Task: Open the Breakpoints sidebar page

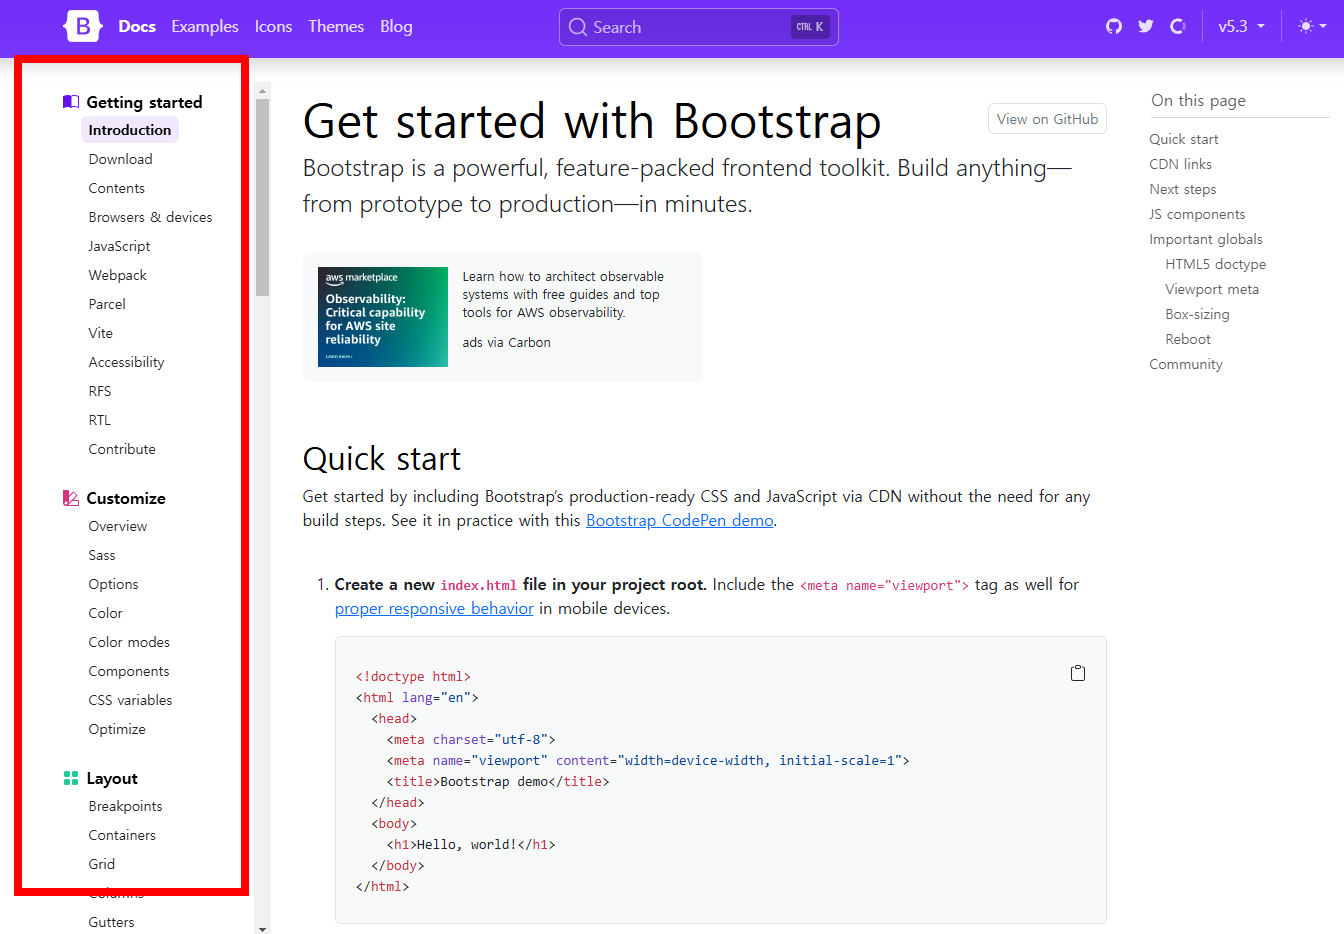Action: [x=125, y=806]
